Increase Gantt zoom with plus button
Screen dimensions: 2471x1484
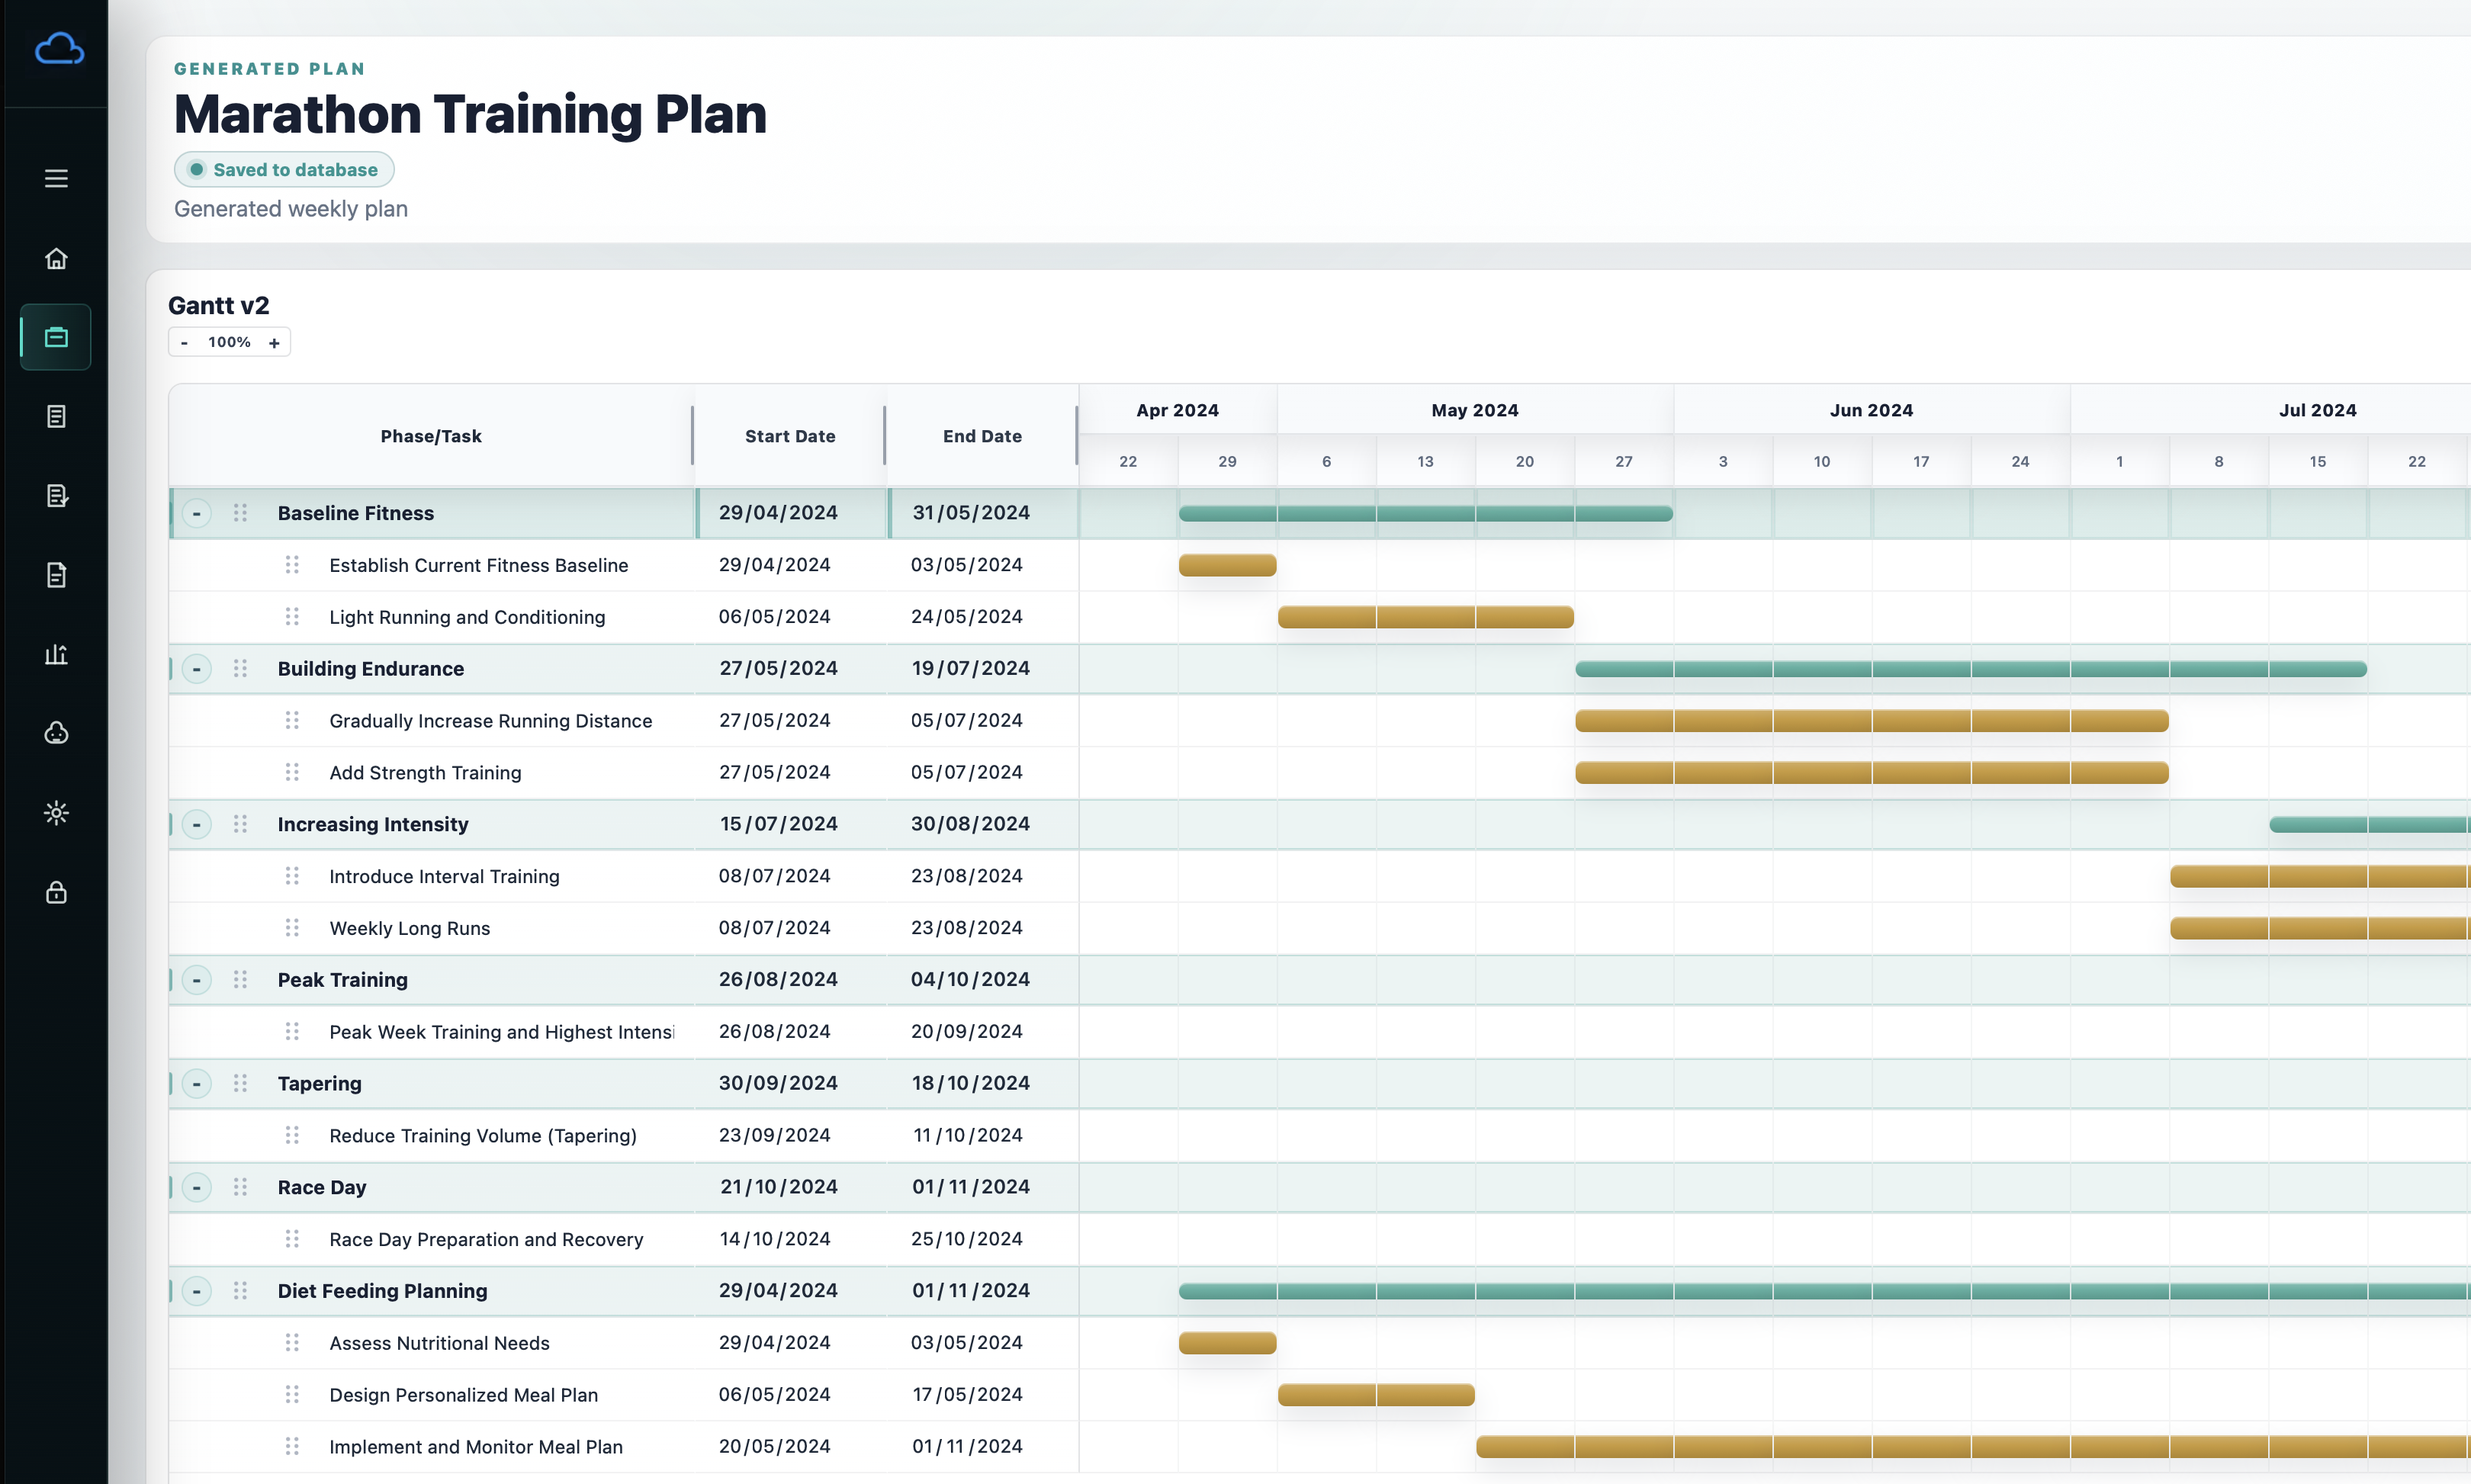point(274,342)
